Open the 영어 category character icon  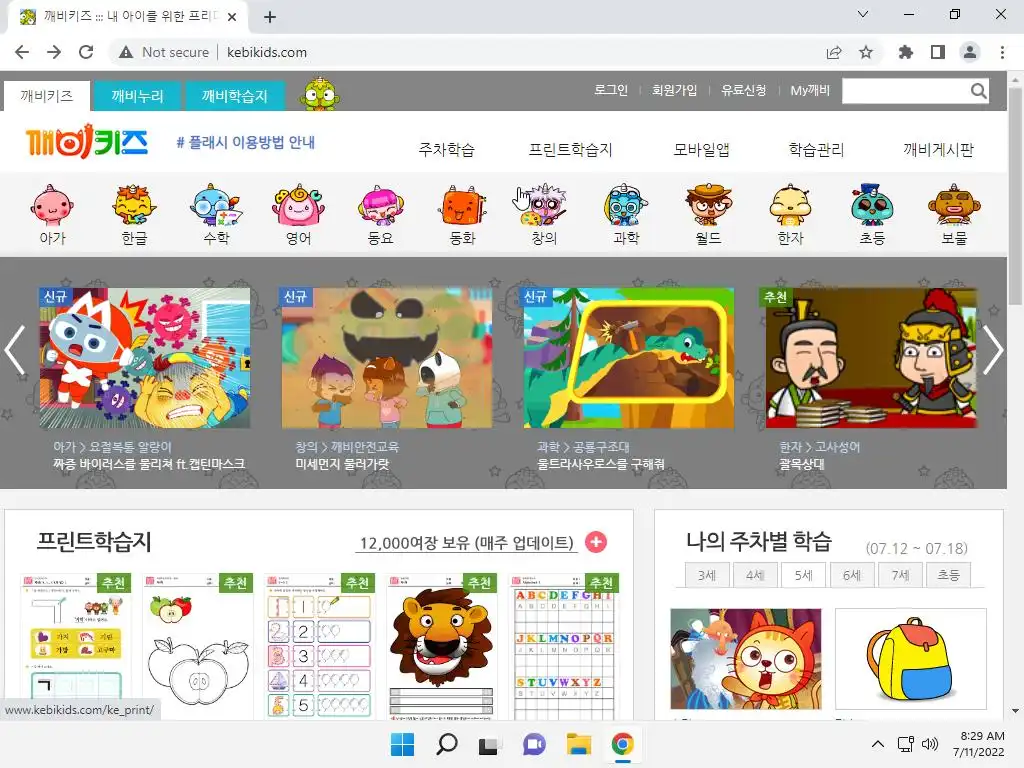(298, 205)
